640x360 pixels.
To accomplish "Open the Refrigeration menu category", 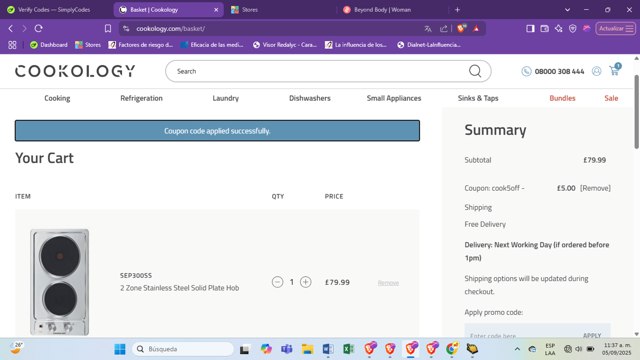I will (141, 98).
